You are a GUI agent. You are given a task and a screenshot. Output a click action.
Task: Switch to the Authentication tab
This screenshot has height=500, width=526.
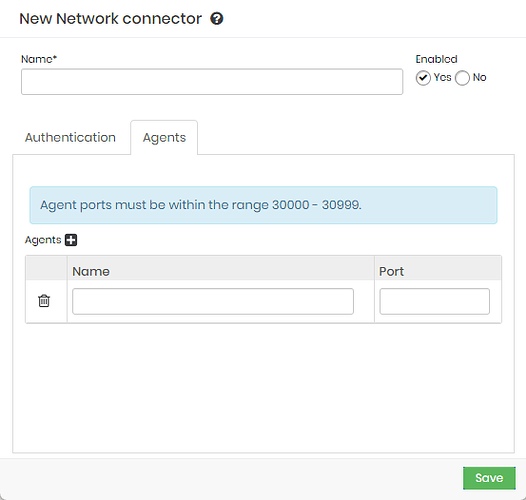(x=70, y=138)
